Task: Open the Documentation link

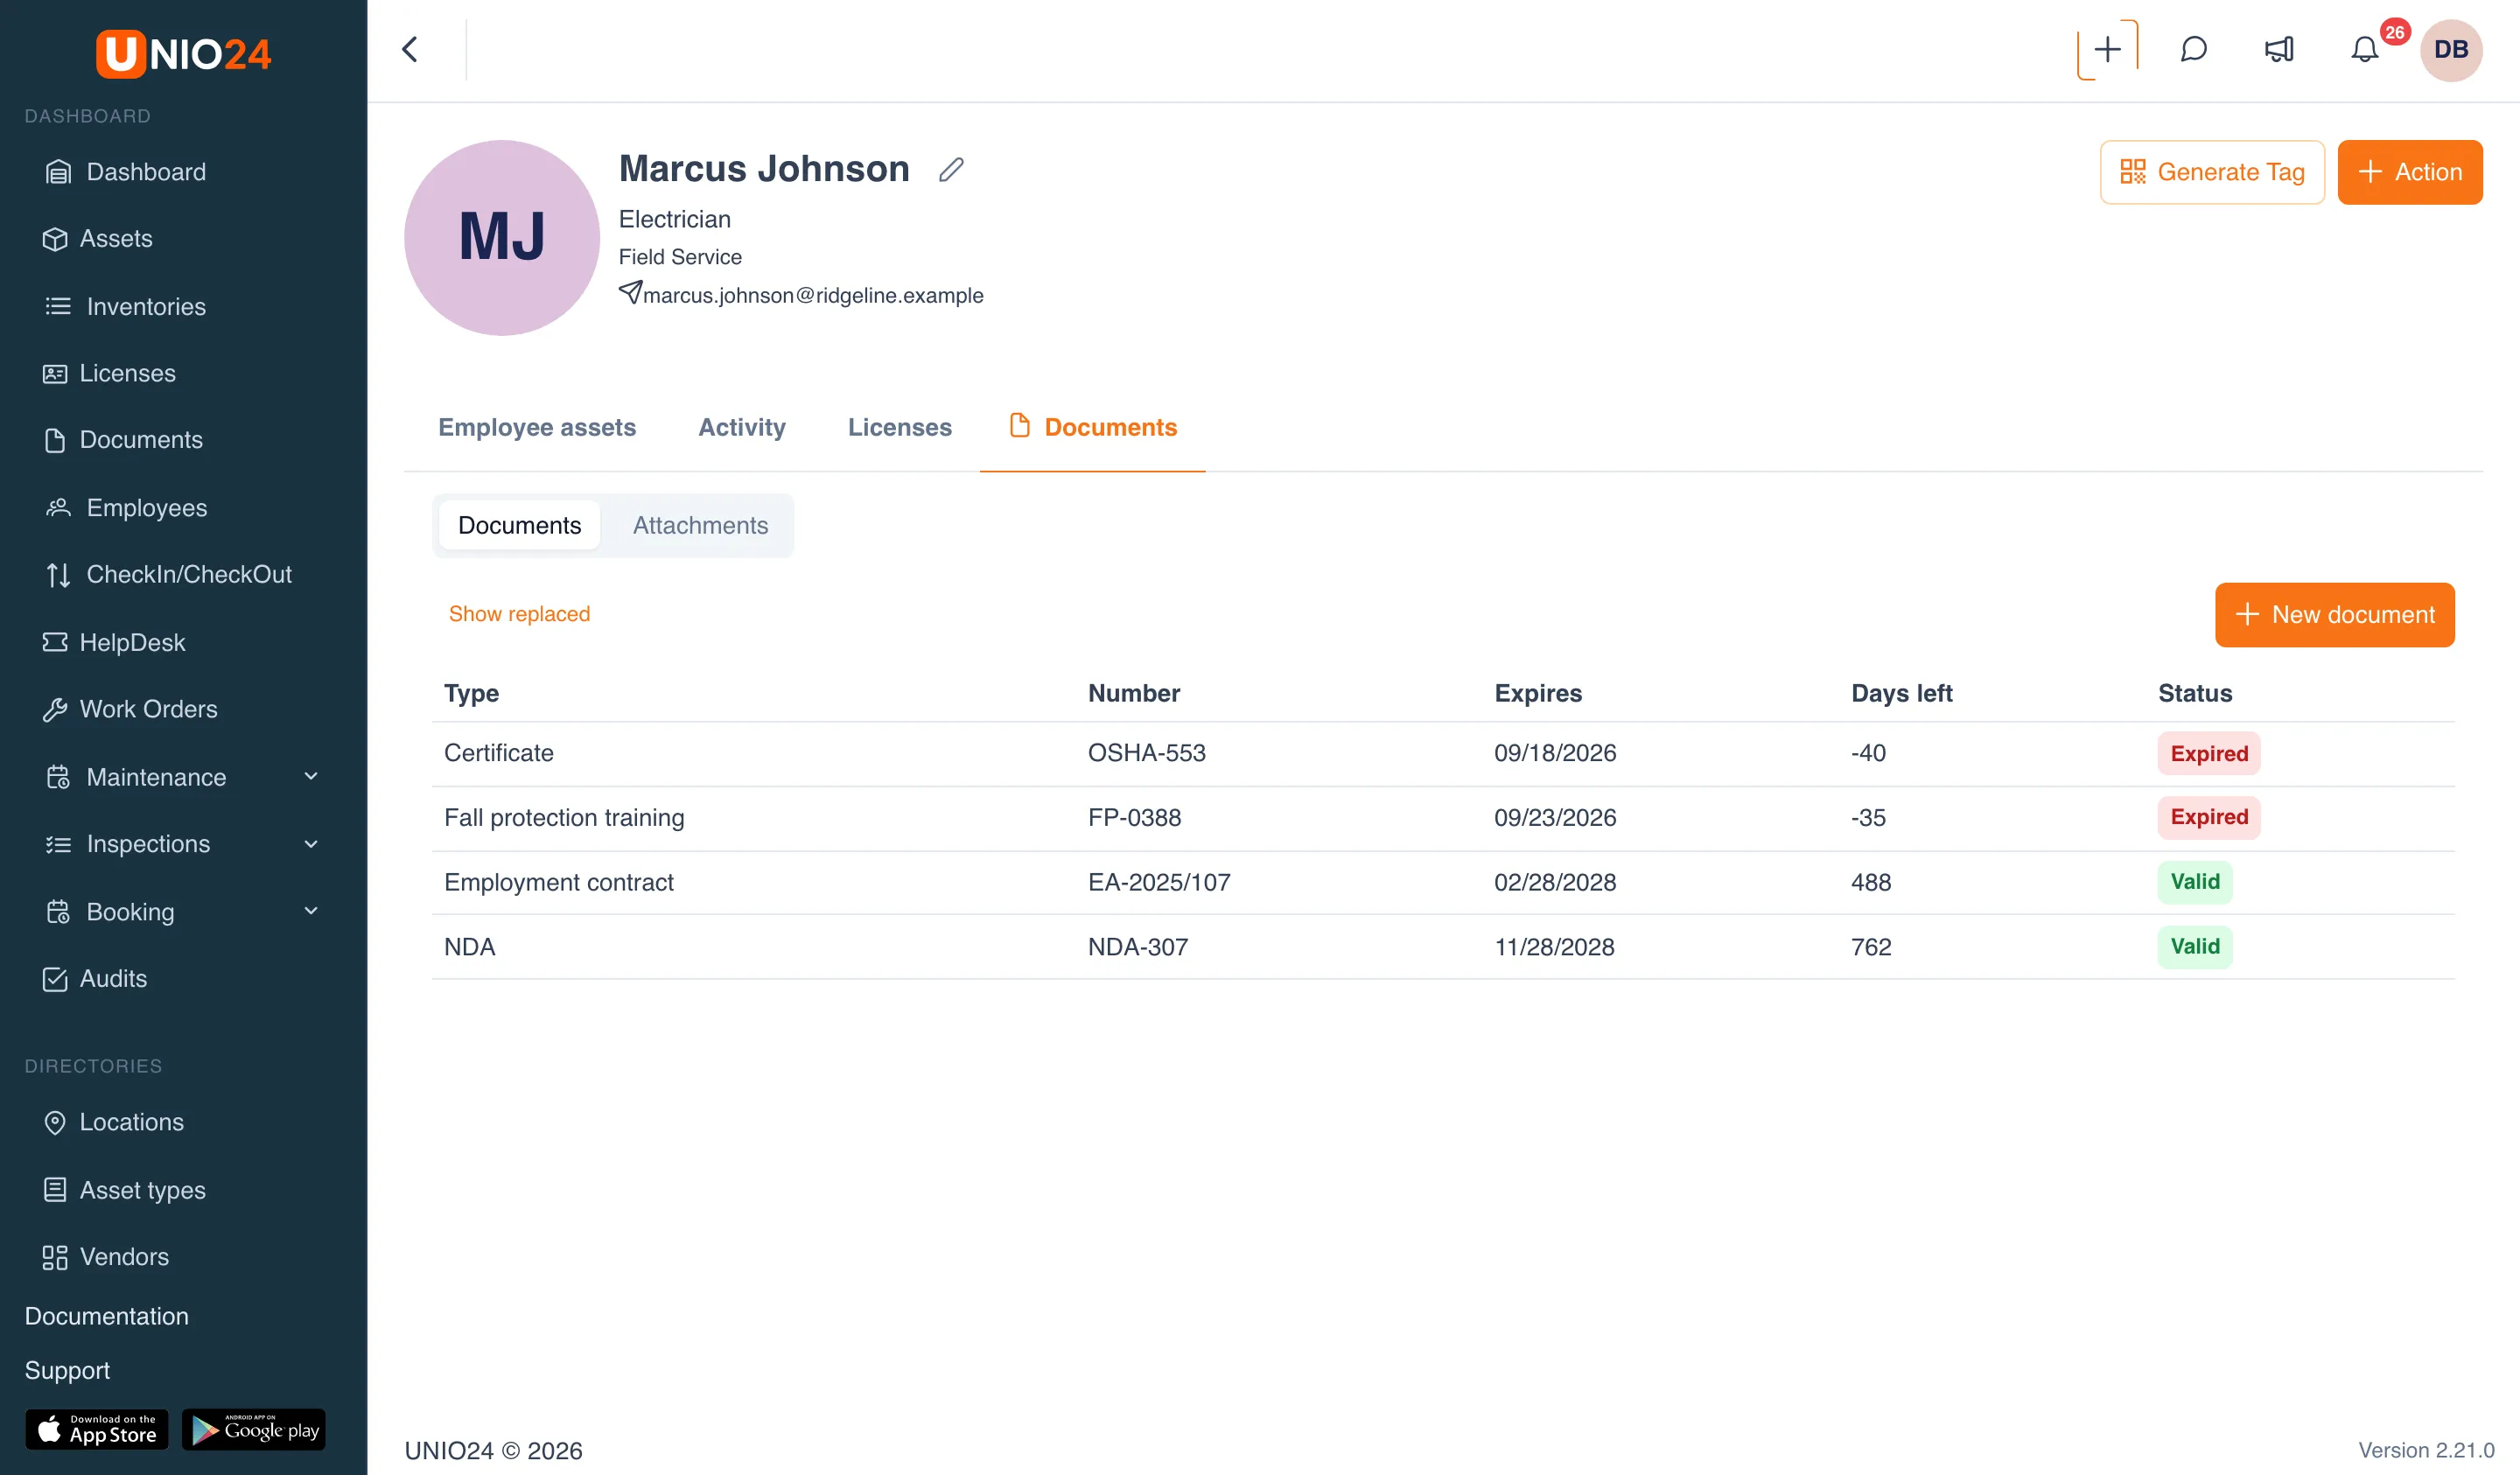Action: coord(106,1315)
